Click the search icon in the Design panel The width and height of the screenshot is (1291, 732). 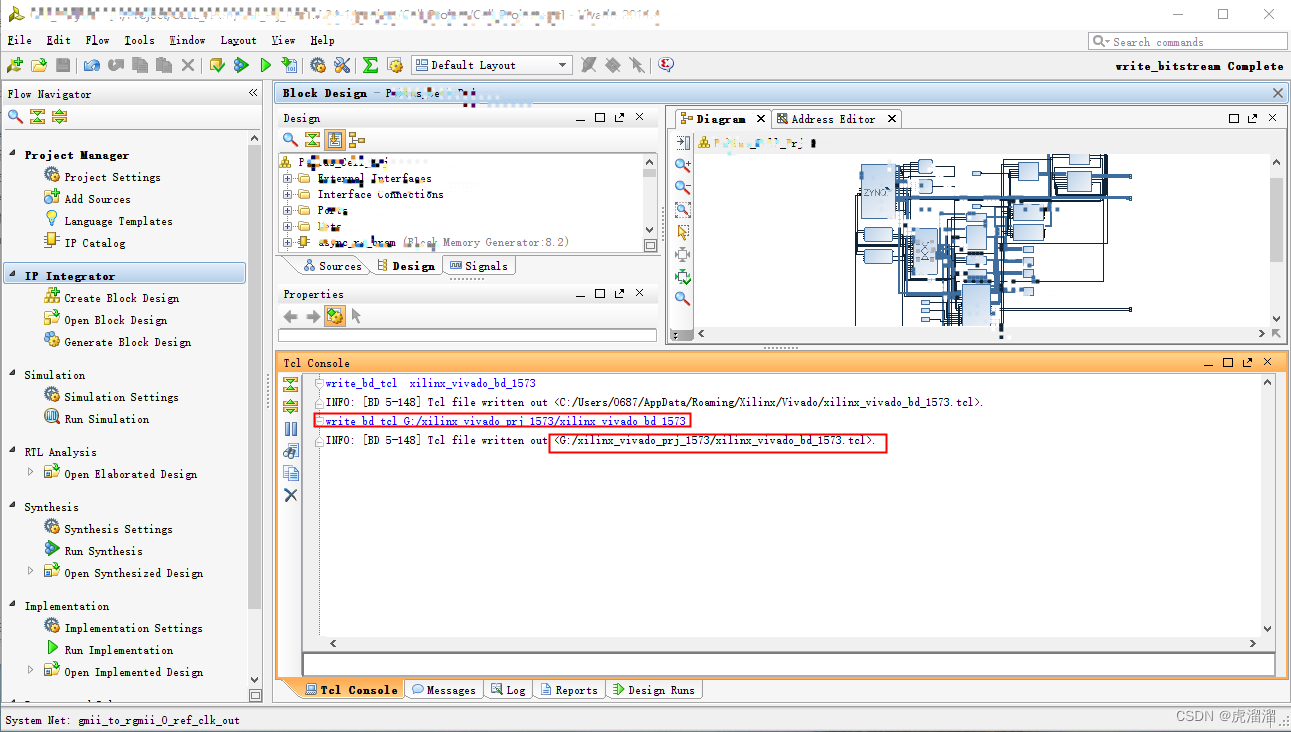[x=289, y=139]
